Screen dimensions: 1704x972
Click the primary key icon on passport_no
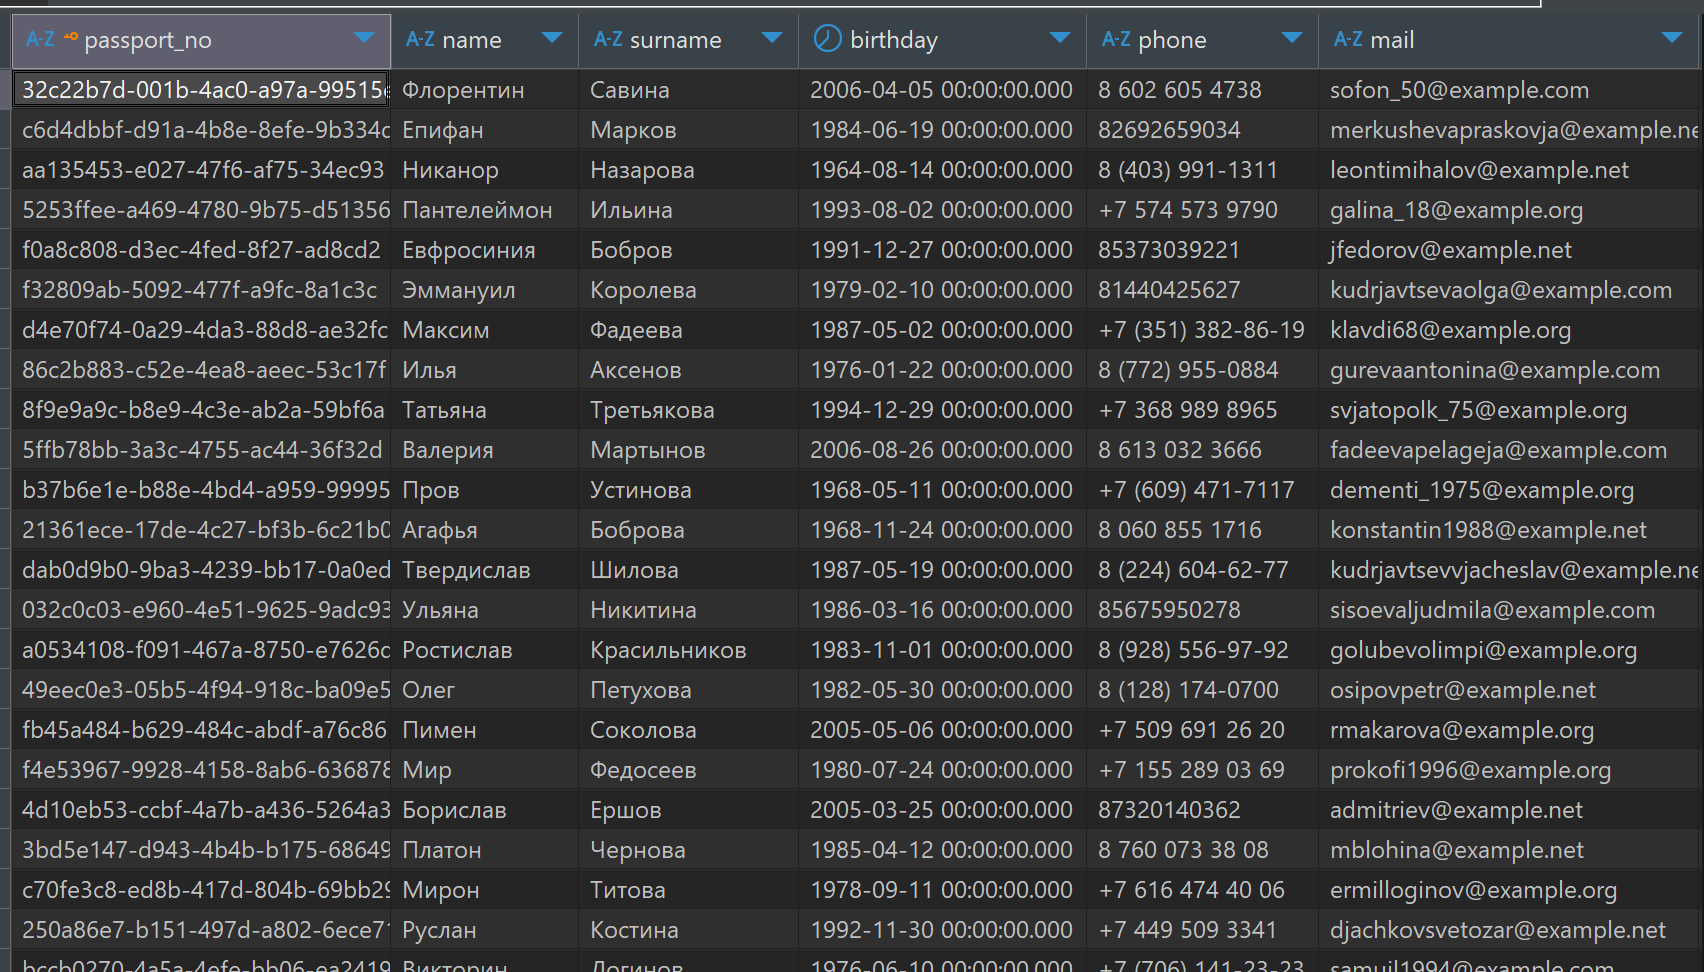(70, 38)
